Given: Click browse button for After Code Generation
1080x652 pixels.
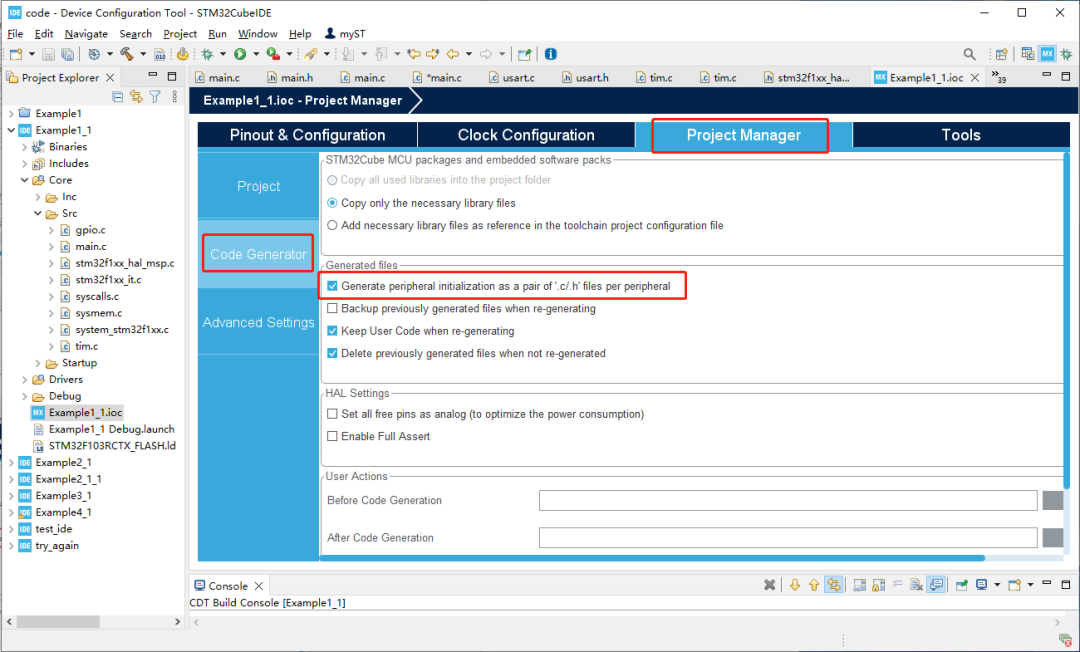Looking at the screenshot, I should (1052, 538).
